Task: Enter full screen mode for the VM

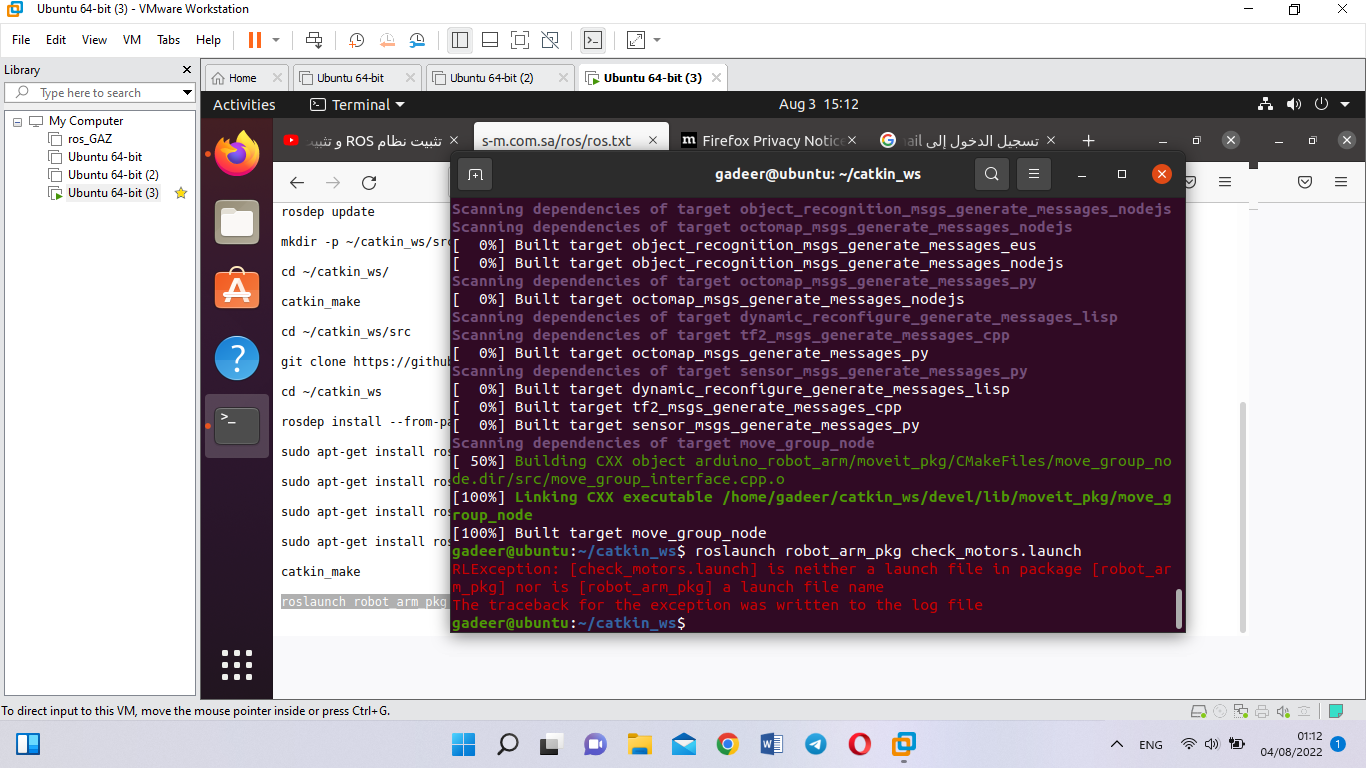Action: [x=520, y=40]
